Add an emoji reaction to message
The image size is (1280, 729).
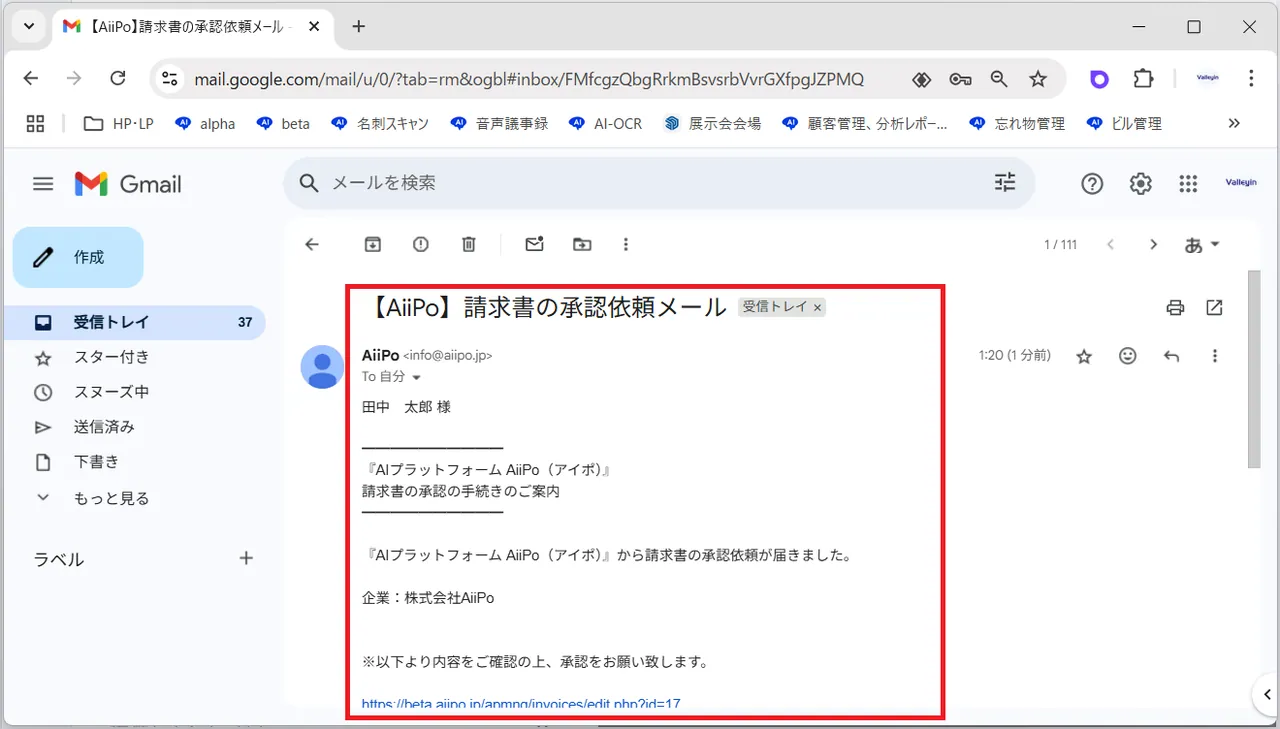(x=1128, y=356)
